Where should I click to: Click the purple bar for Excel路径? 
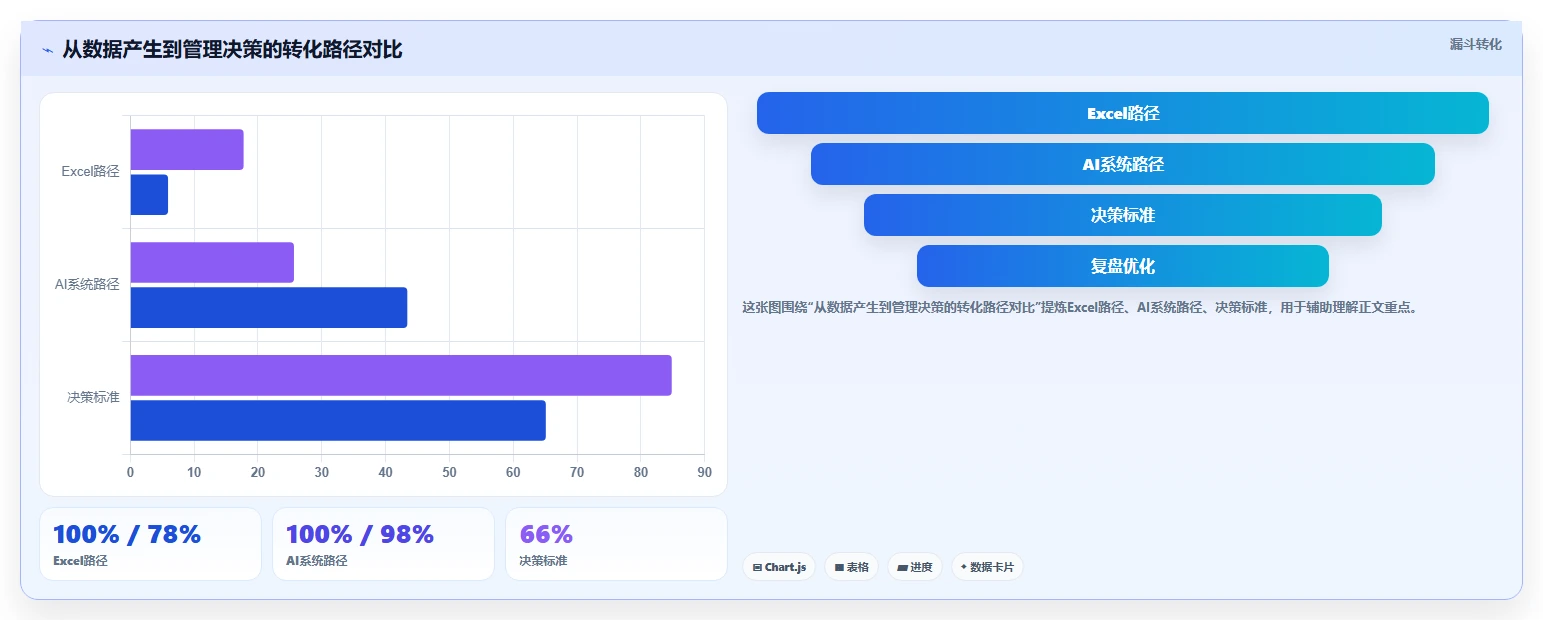point(187,149)
